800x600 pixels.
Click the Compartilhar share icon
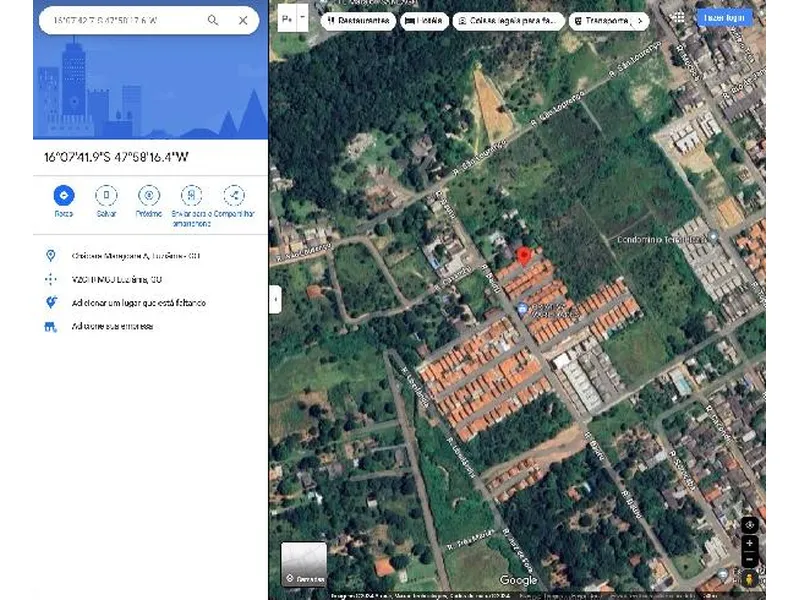(x=234, y=196)
